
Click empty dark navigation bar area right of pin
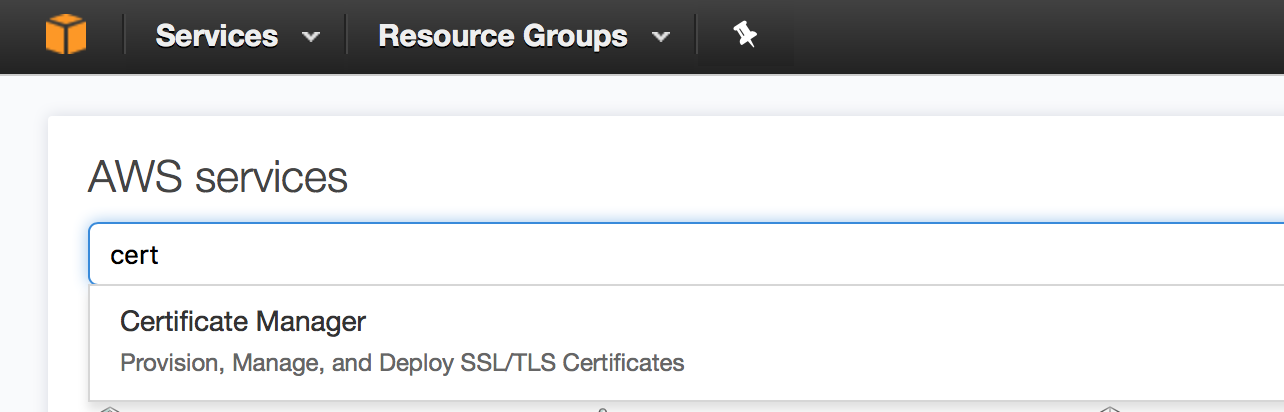[1000, 36]
